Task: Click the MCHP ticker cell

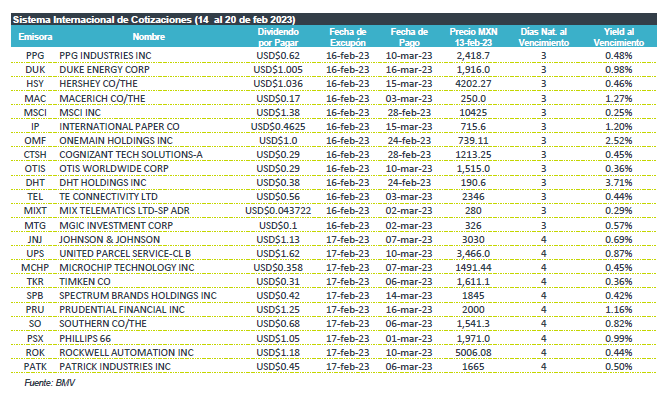Action: pos(35,268)
